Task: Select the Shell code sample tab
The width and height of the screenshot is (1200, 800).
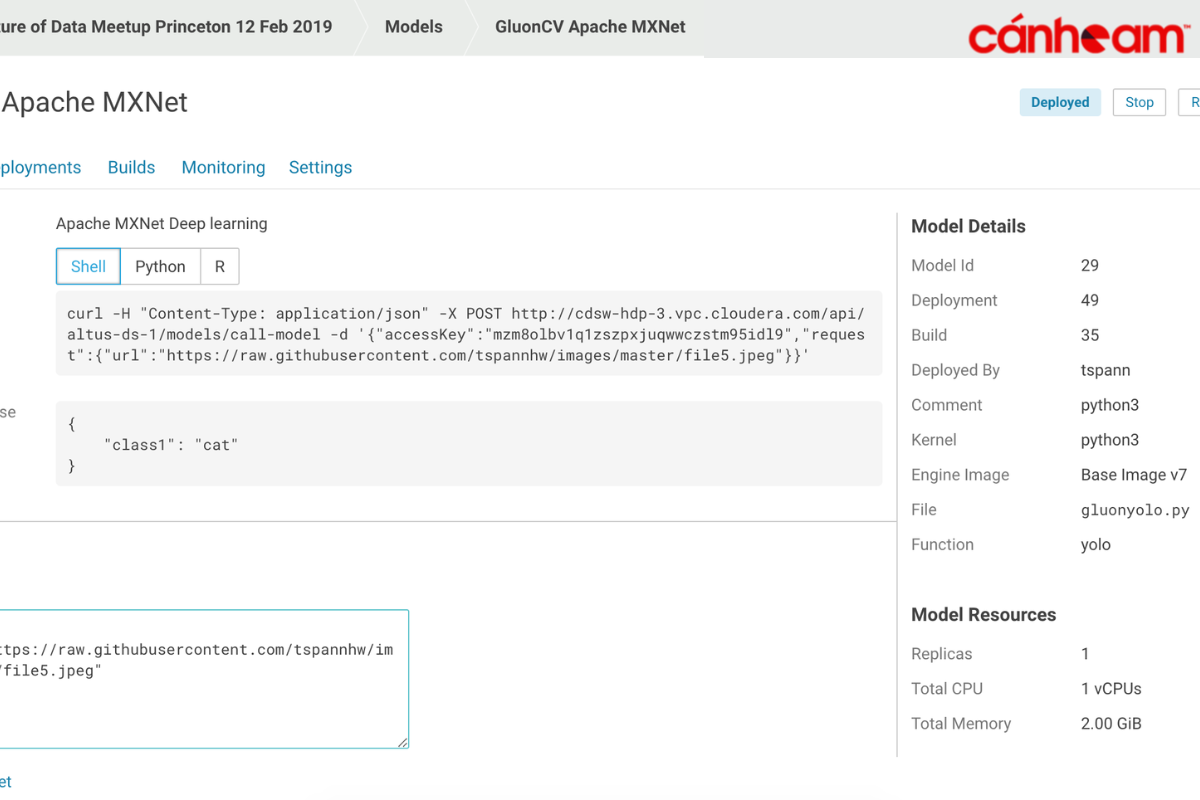Action: coord(88,267)
